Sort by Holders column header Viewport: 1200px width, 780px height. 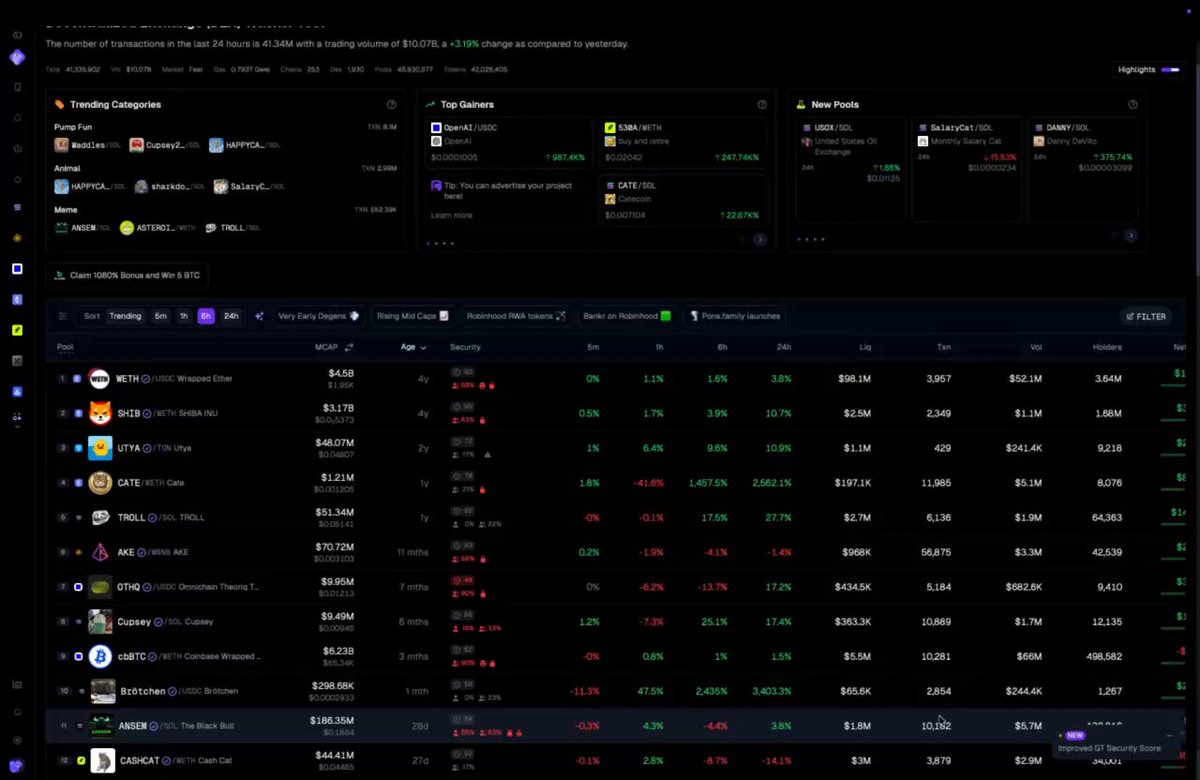(x=1107, y=347)
